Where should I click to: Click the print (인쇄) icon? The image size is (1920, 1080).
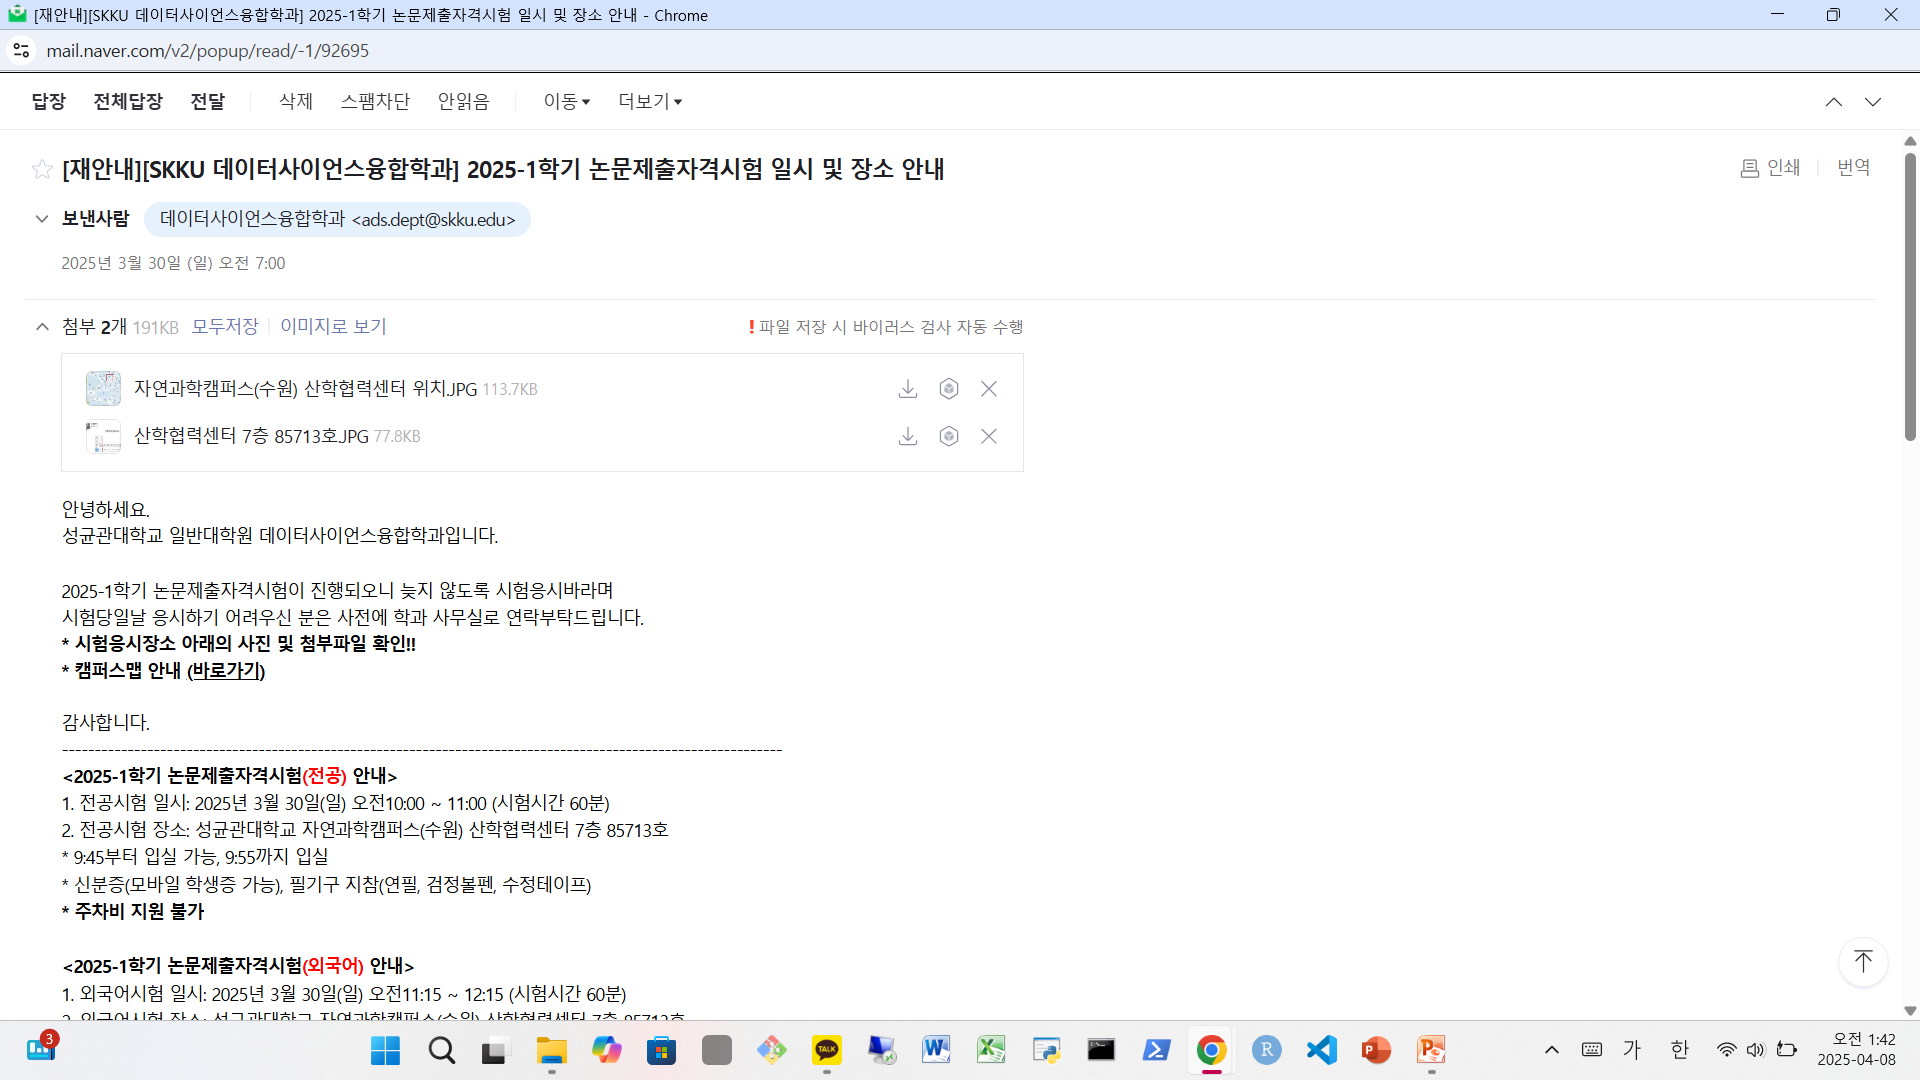[1750, 168]
